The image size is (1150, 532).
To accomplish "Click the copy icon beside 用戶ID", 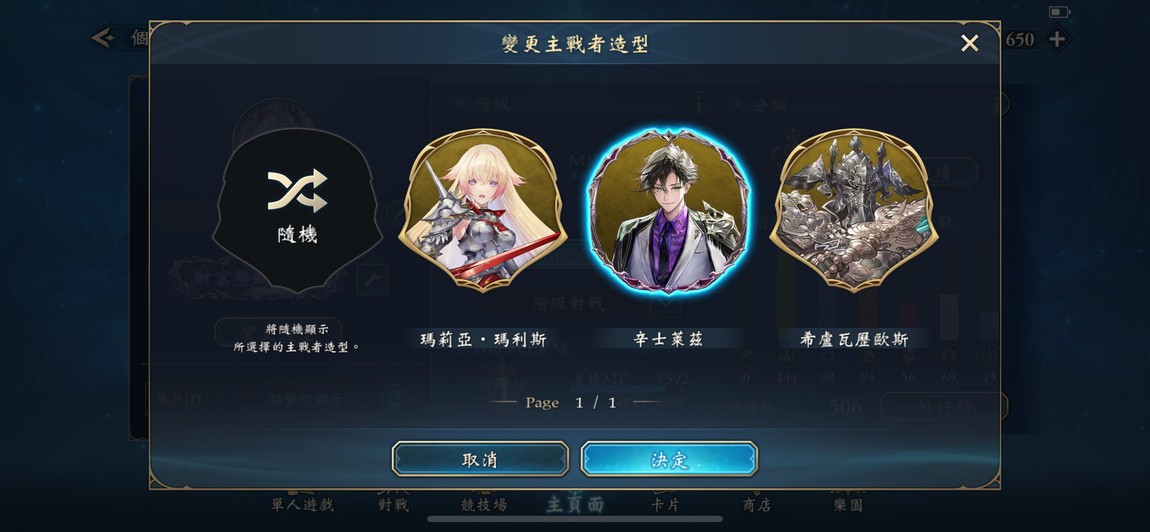I will pos(395,398).
